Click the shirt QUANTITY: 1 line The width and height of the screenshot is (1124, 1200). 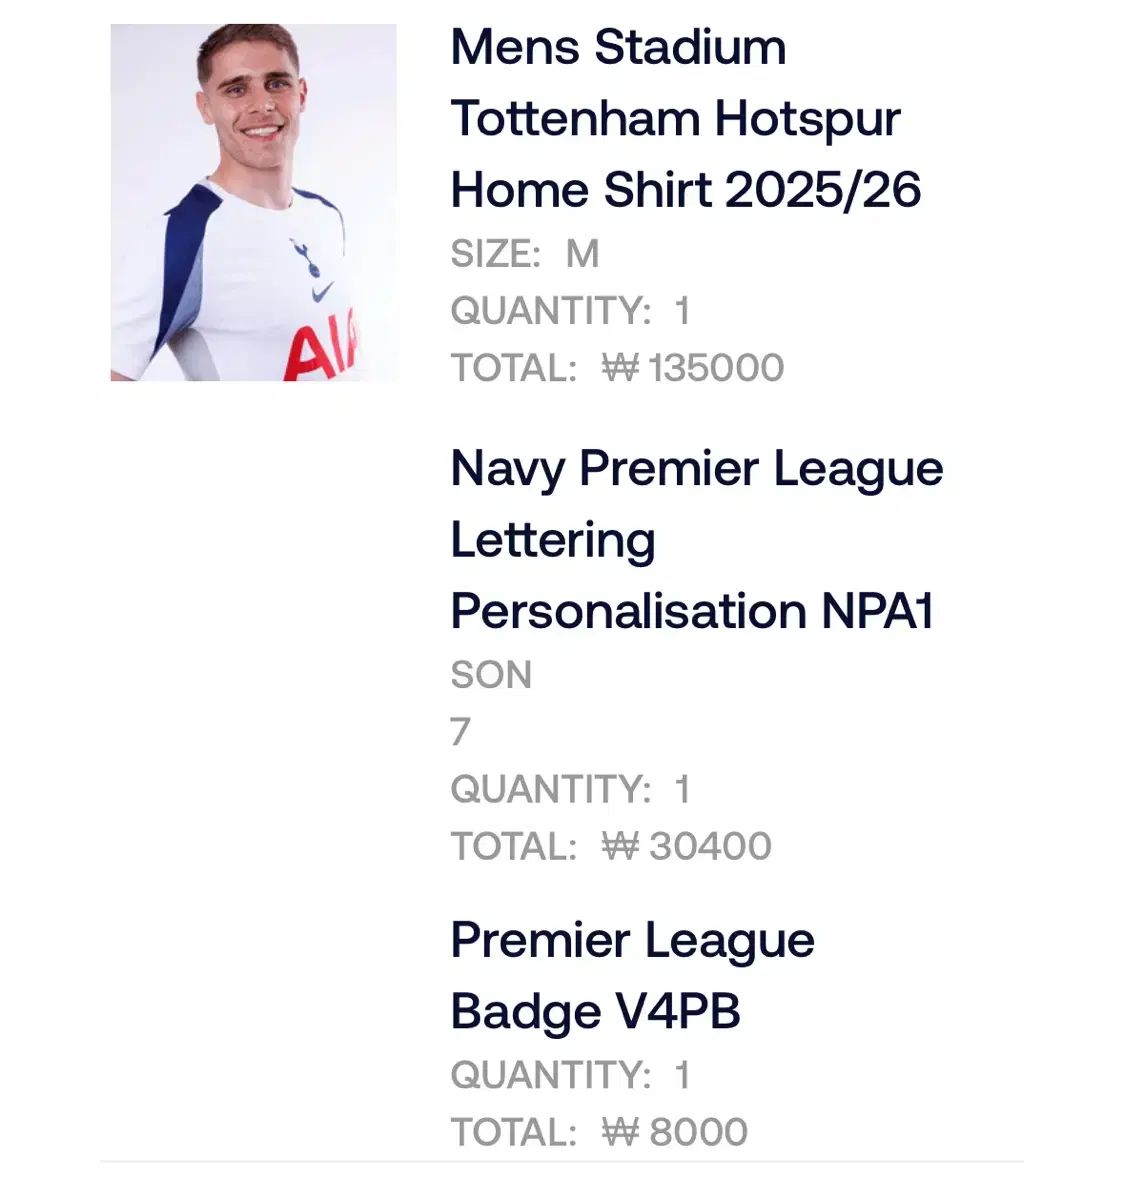point(571,311)
